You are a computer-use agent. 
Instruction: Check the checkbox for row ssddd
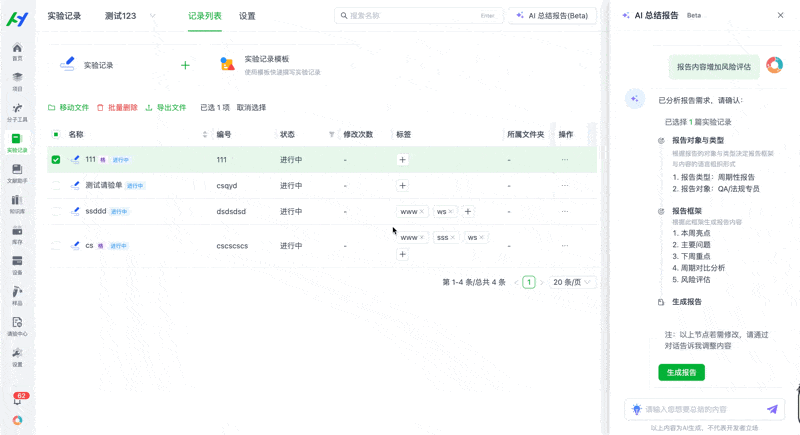tap(56, 211)
